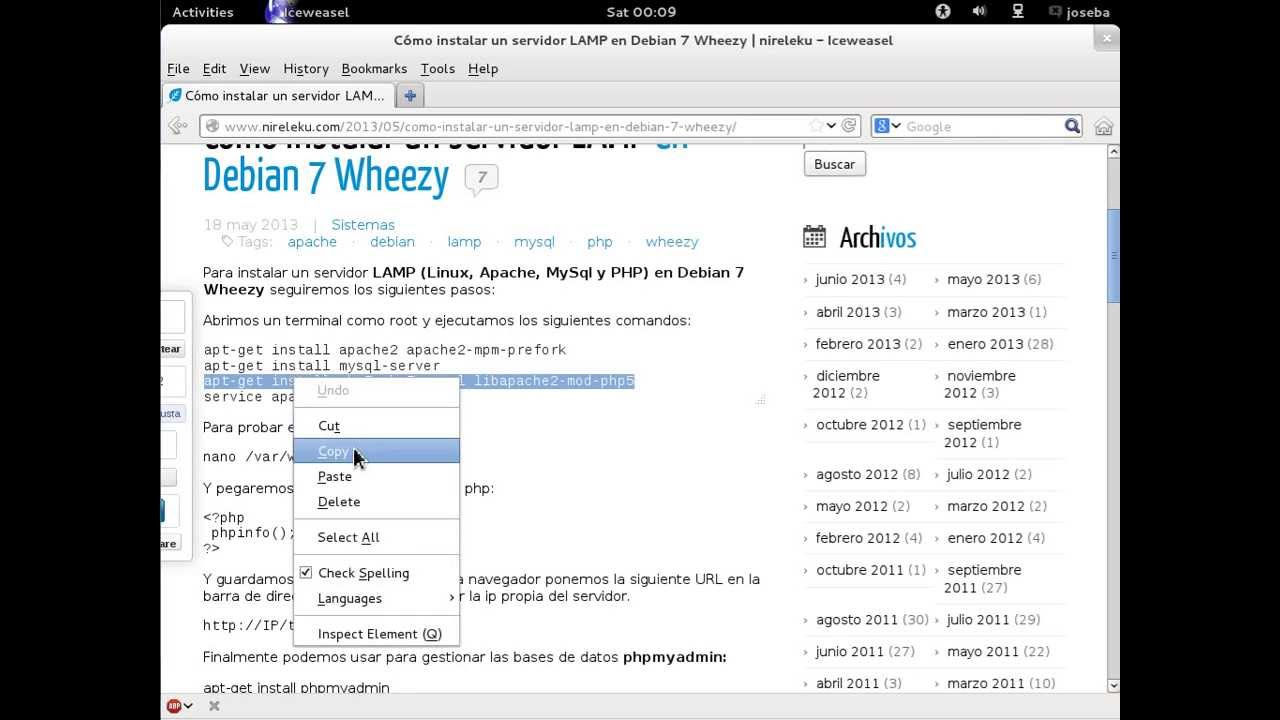Screen dimensions: 1280x720
Task: Open the febrero 2012 archive link
Action: pos(857,538)
